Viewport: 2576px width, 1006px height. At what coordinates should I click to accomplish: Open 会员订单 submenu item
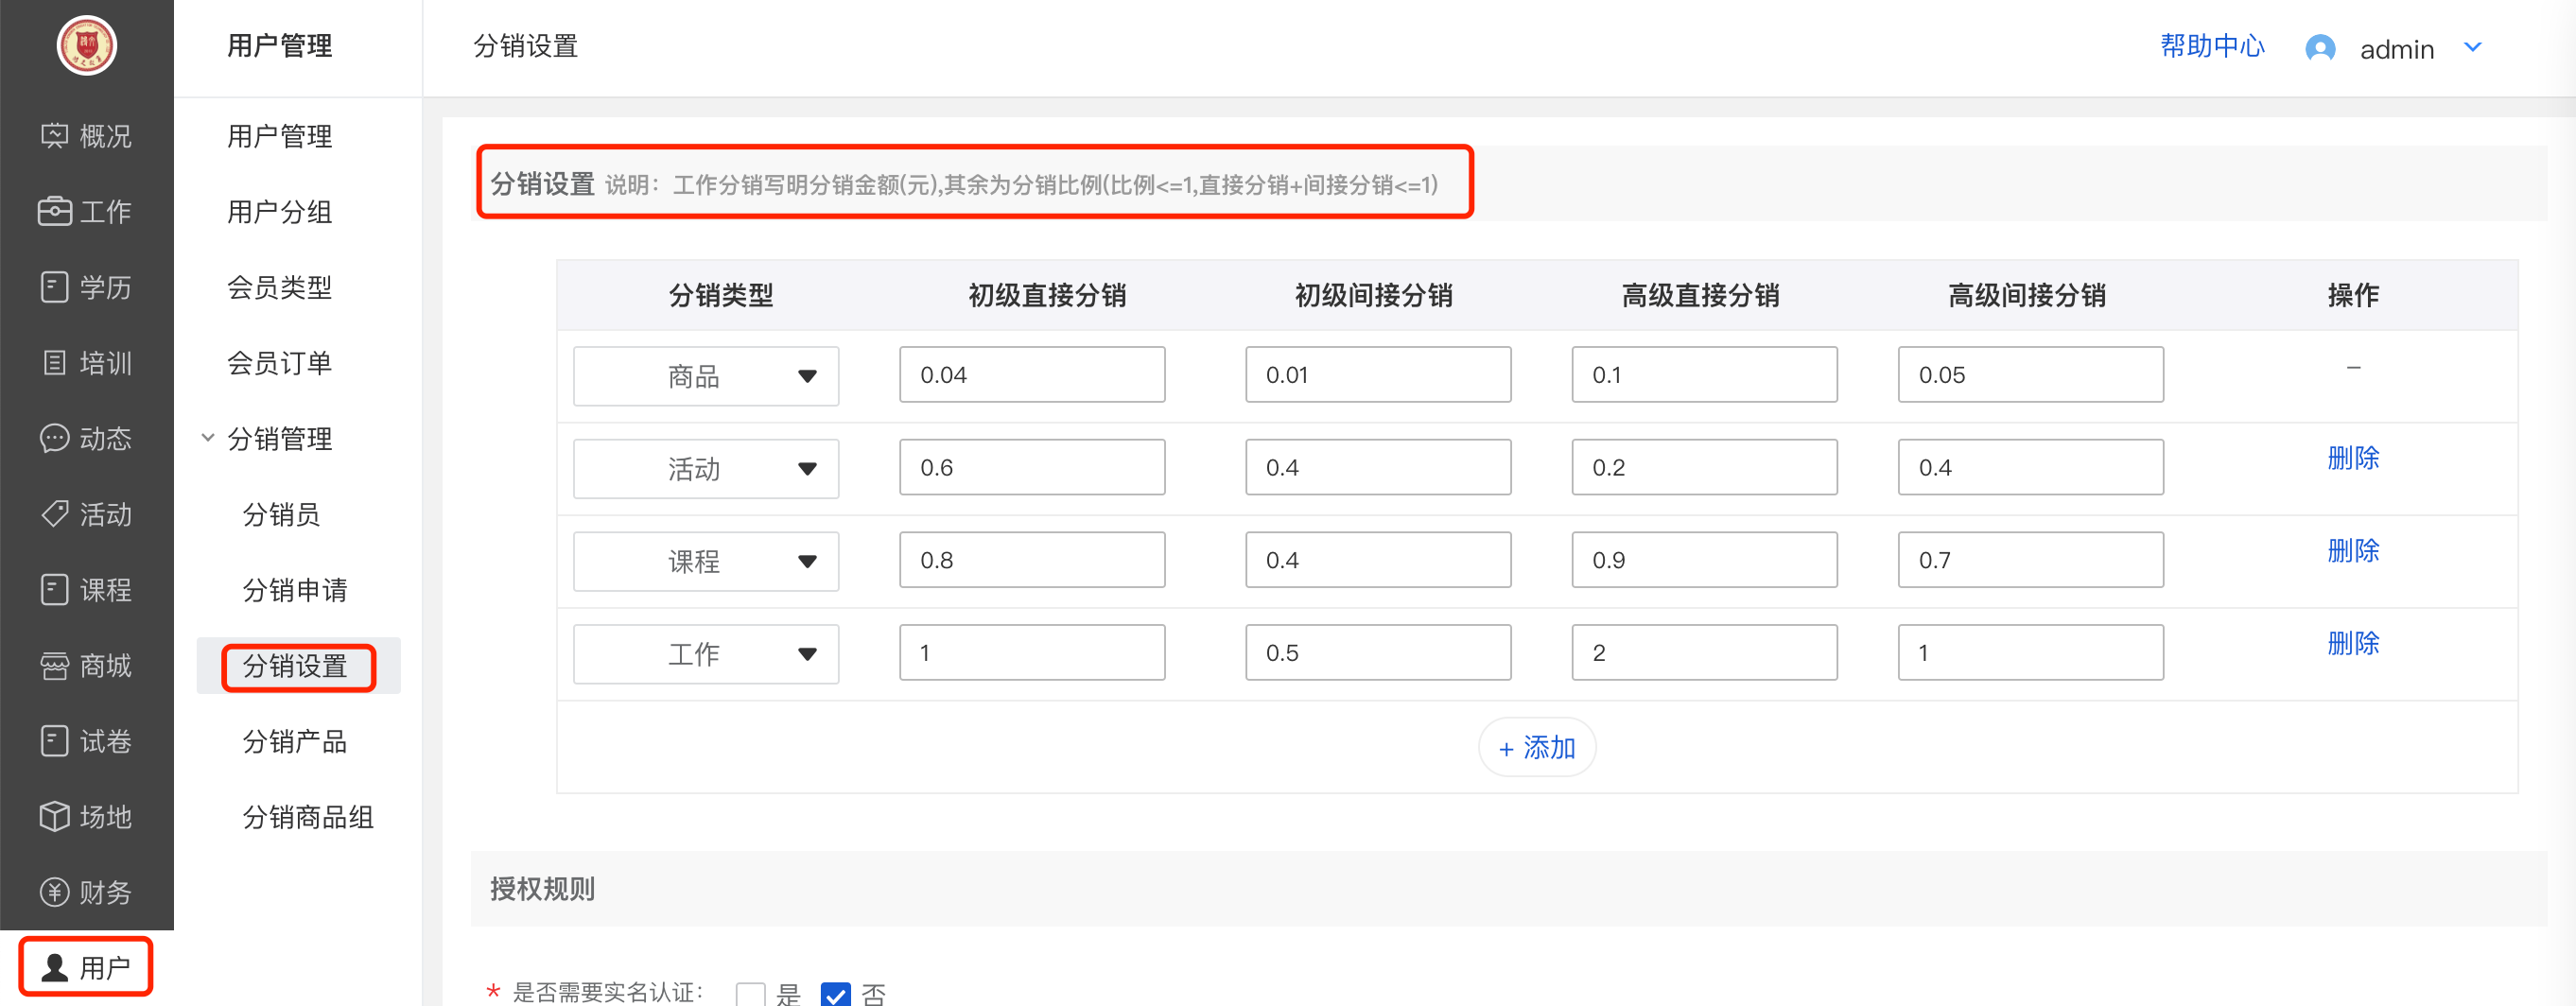(279, 362)
